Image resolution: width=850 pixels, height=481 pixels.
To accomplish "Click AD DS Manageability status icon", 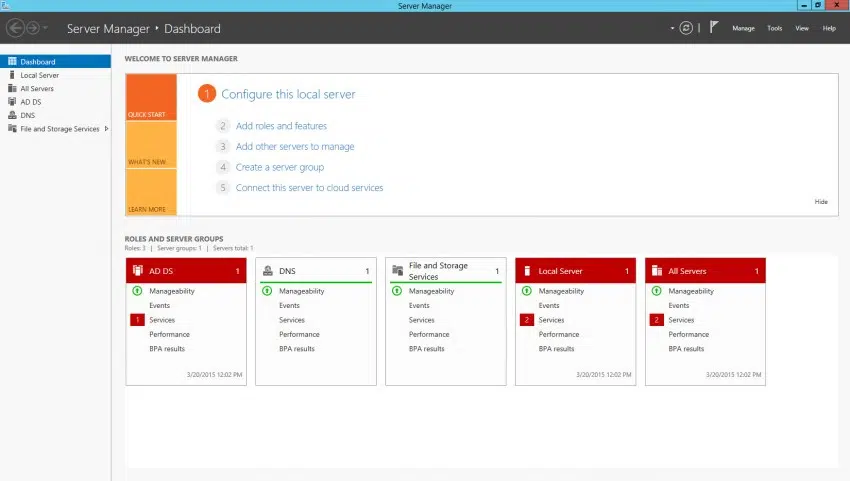I will [x=137, y=291].
